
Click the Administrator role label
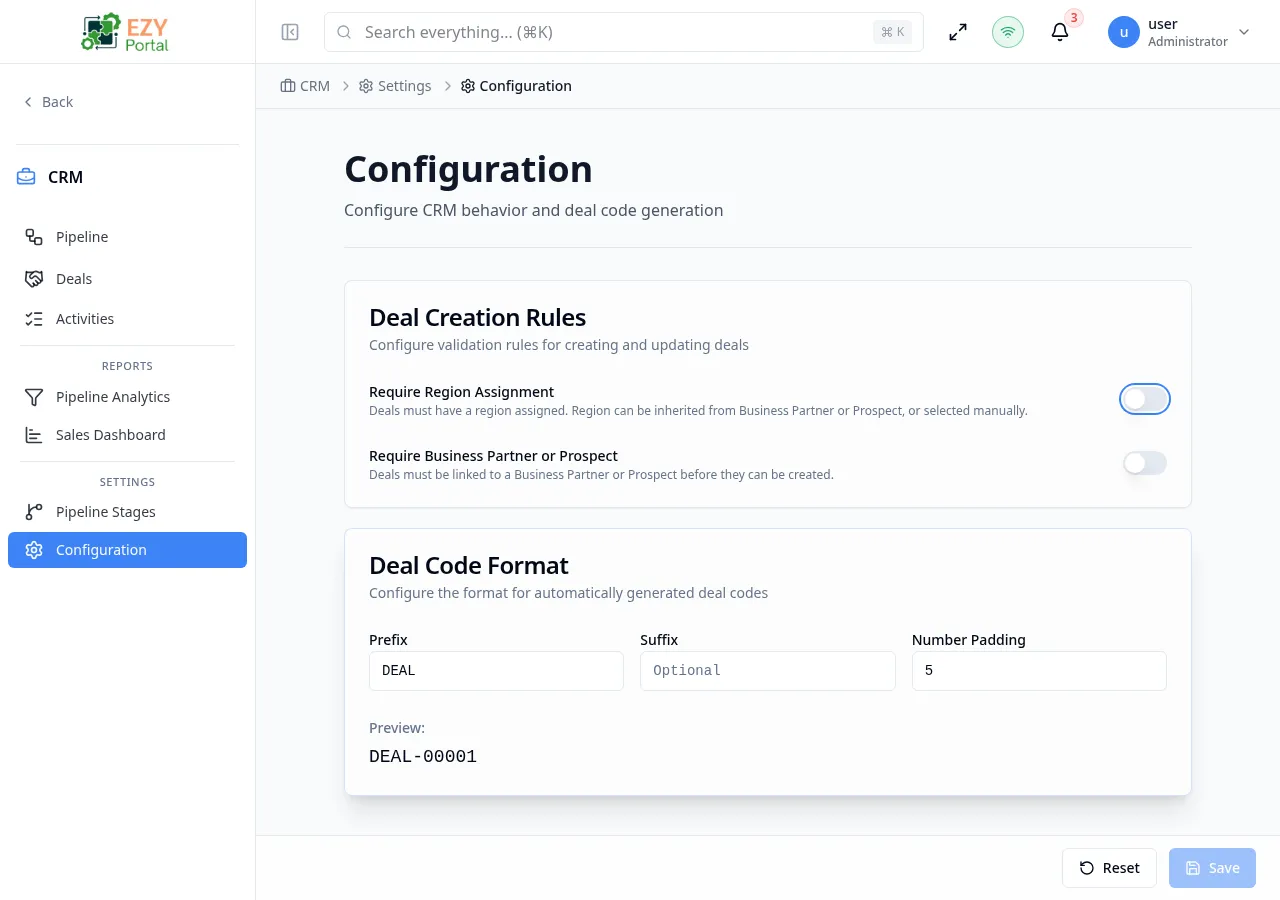click(1188, 42)
